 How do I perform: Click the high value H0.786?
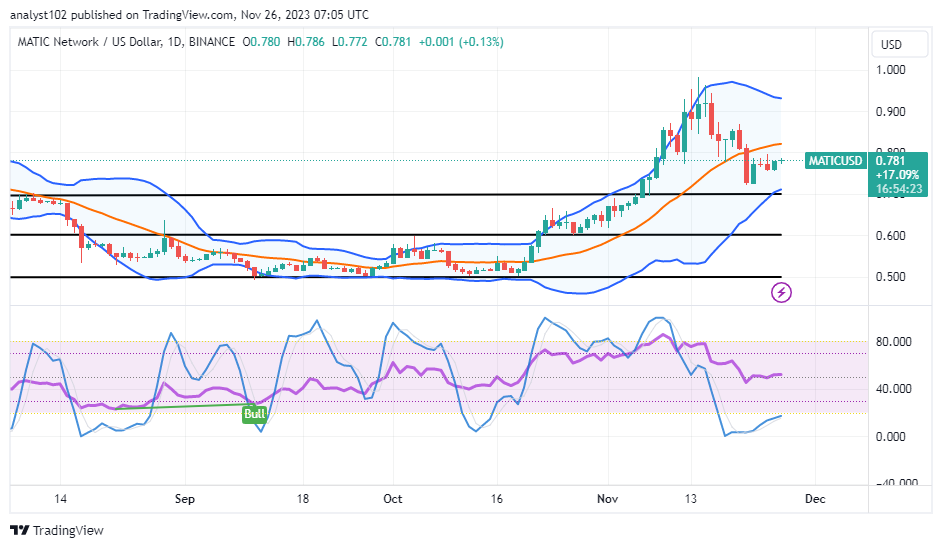(306, 42)
